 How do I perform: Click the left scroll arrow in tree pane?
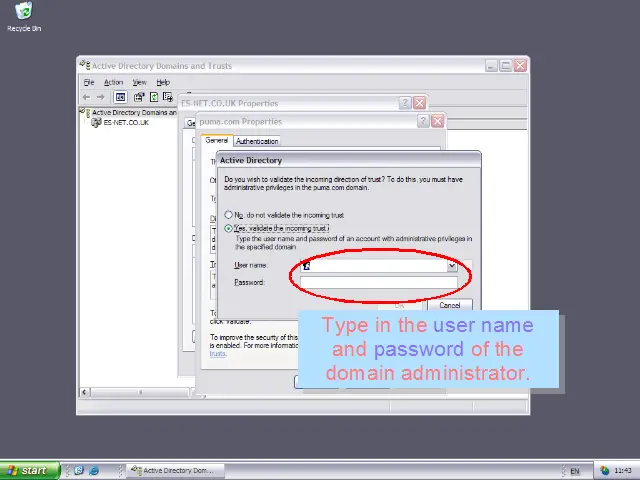(84, 392)
